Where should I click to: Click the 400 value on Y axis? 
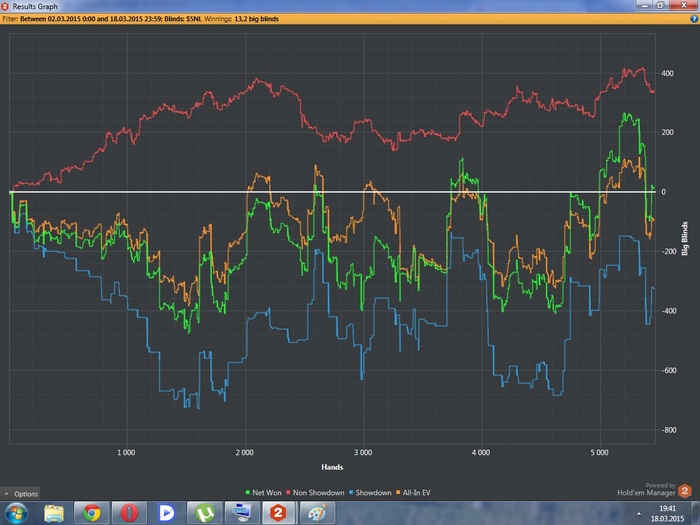tap(667, 73)
